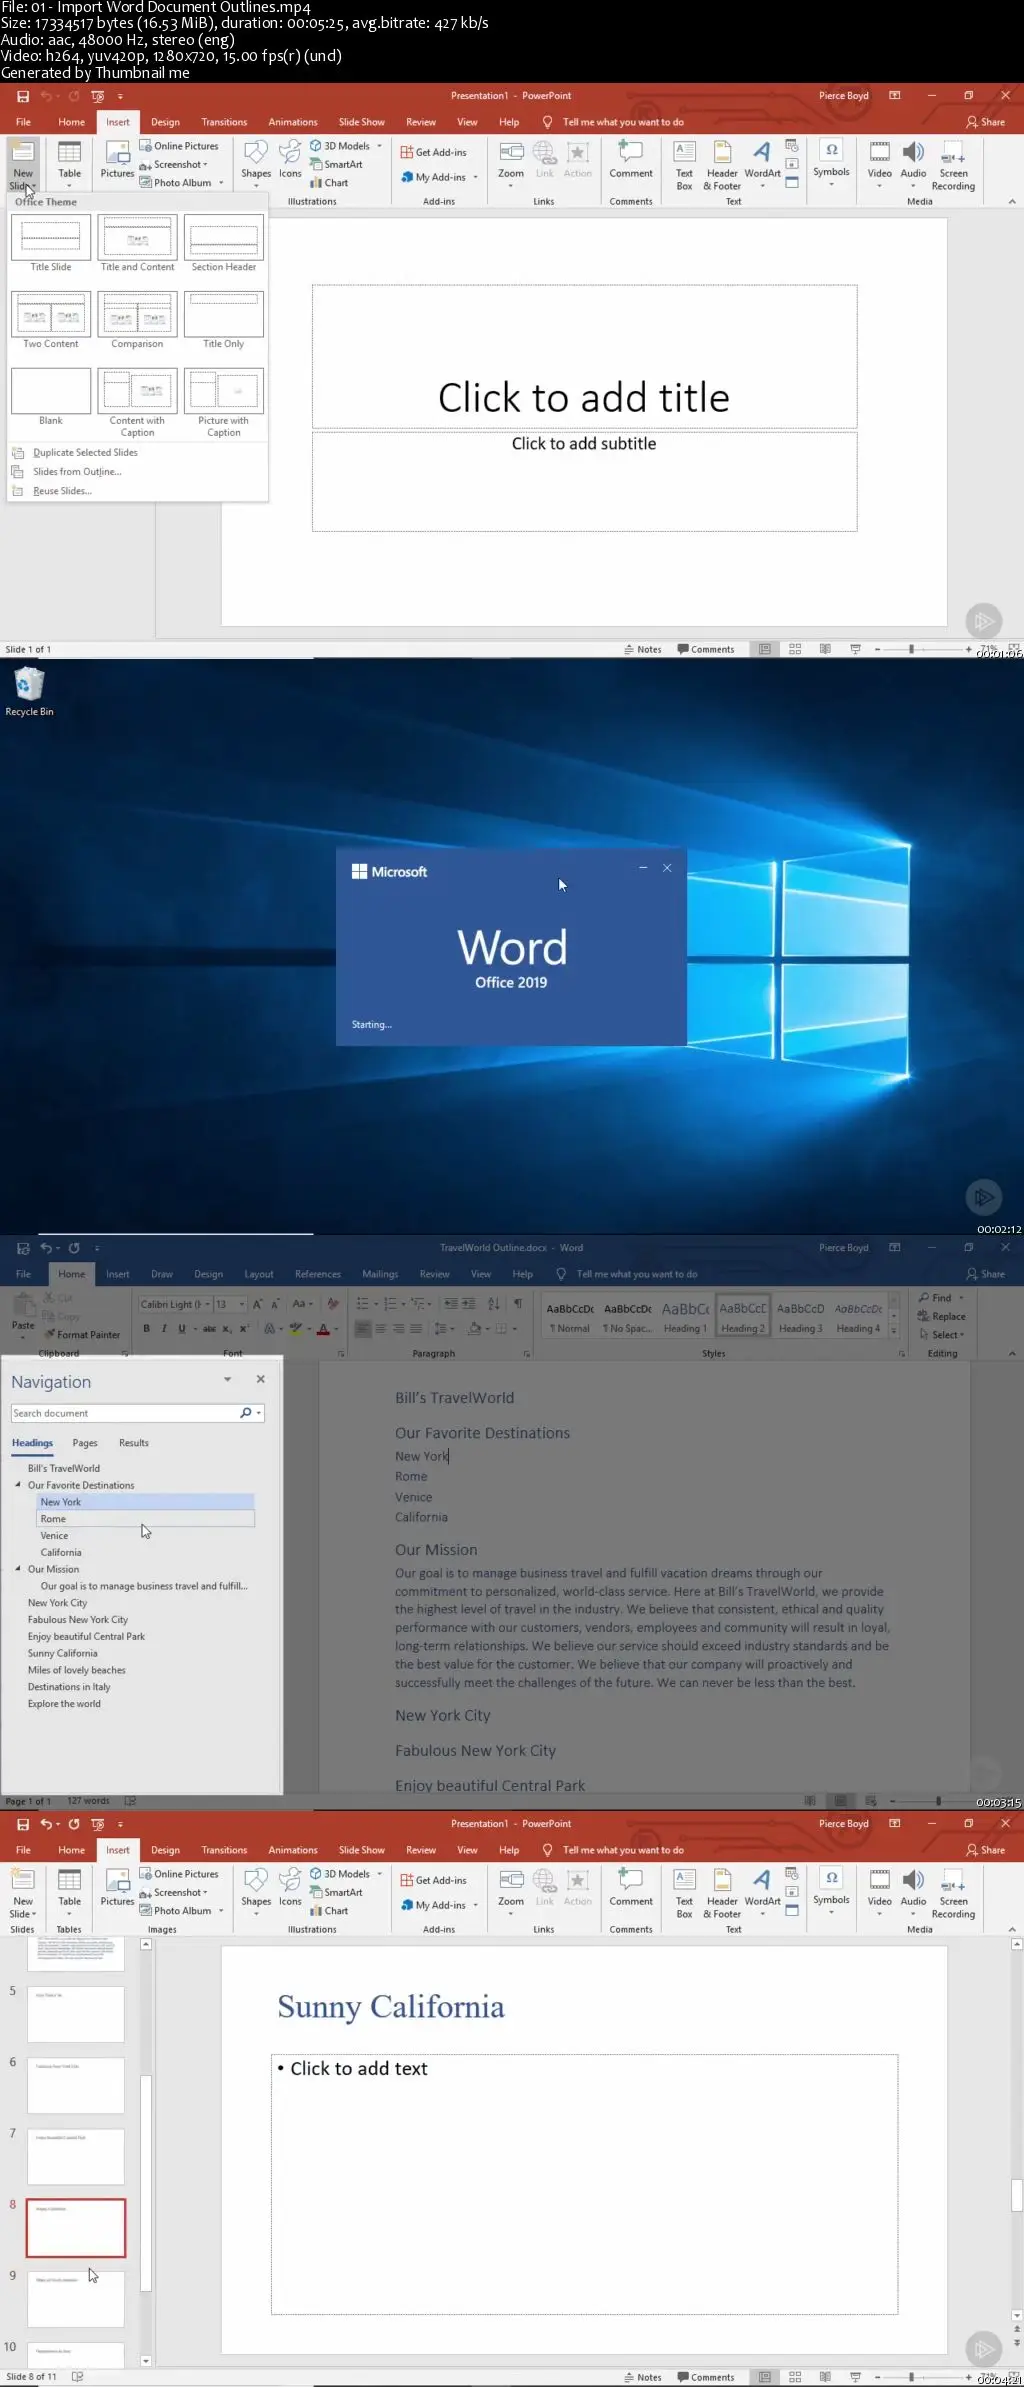
Task: Close the Word Navigation pane
Action: pos(261,1379)
